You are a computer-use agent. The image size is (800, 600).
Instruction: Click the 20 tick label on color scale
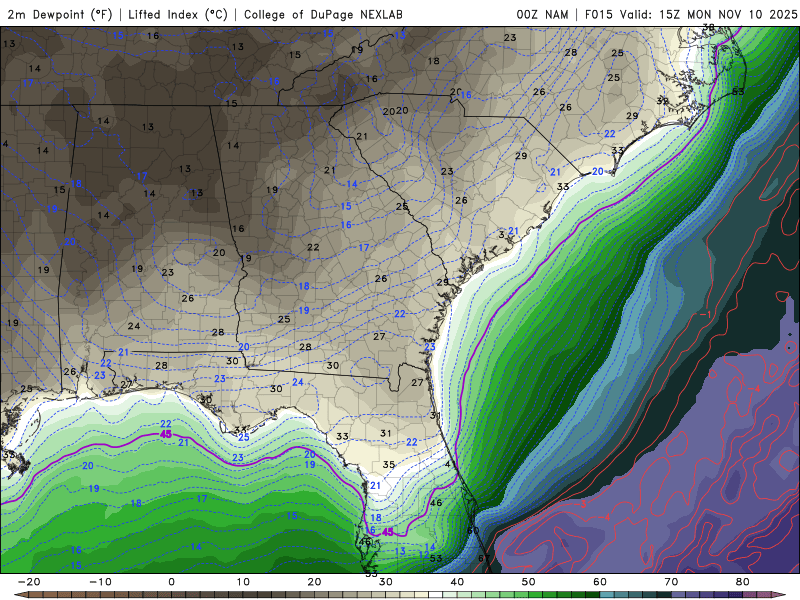click(314, 582)
